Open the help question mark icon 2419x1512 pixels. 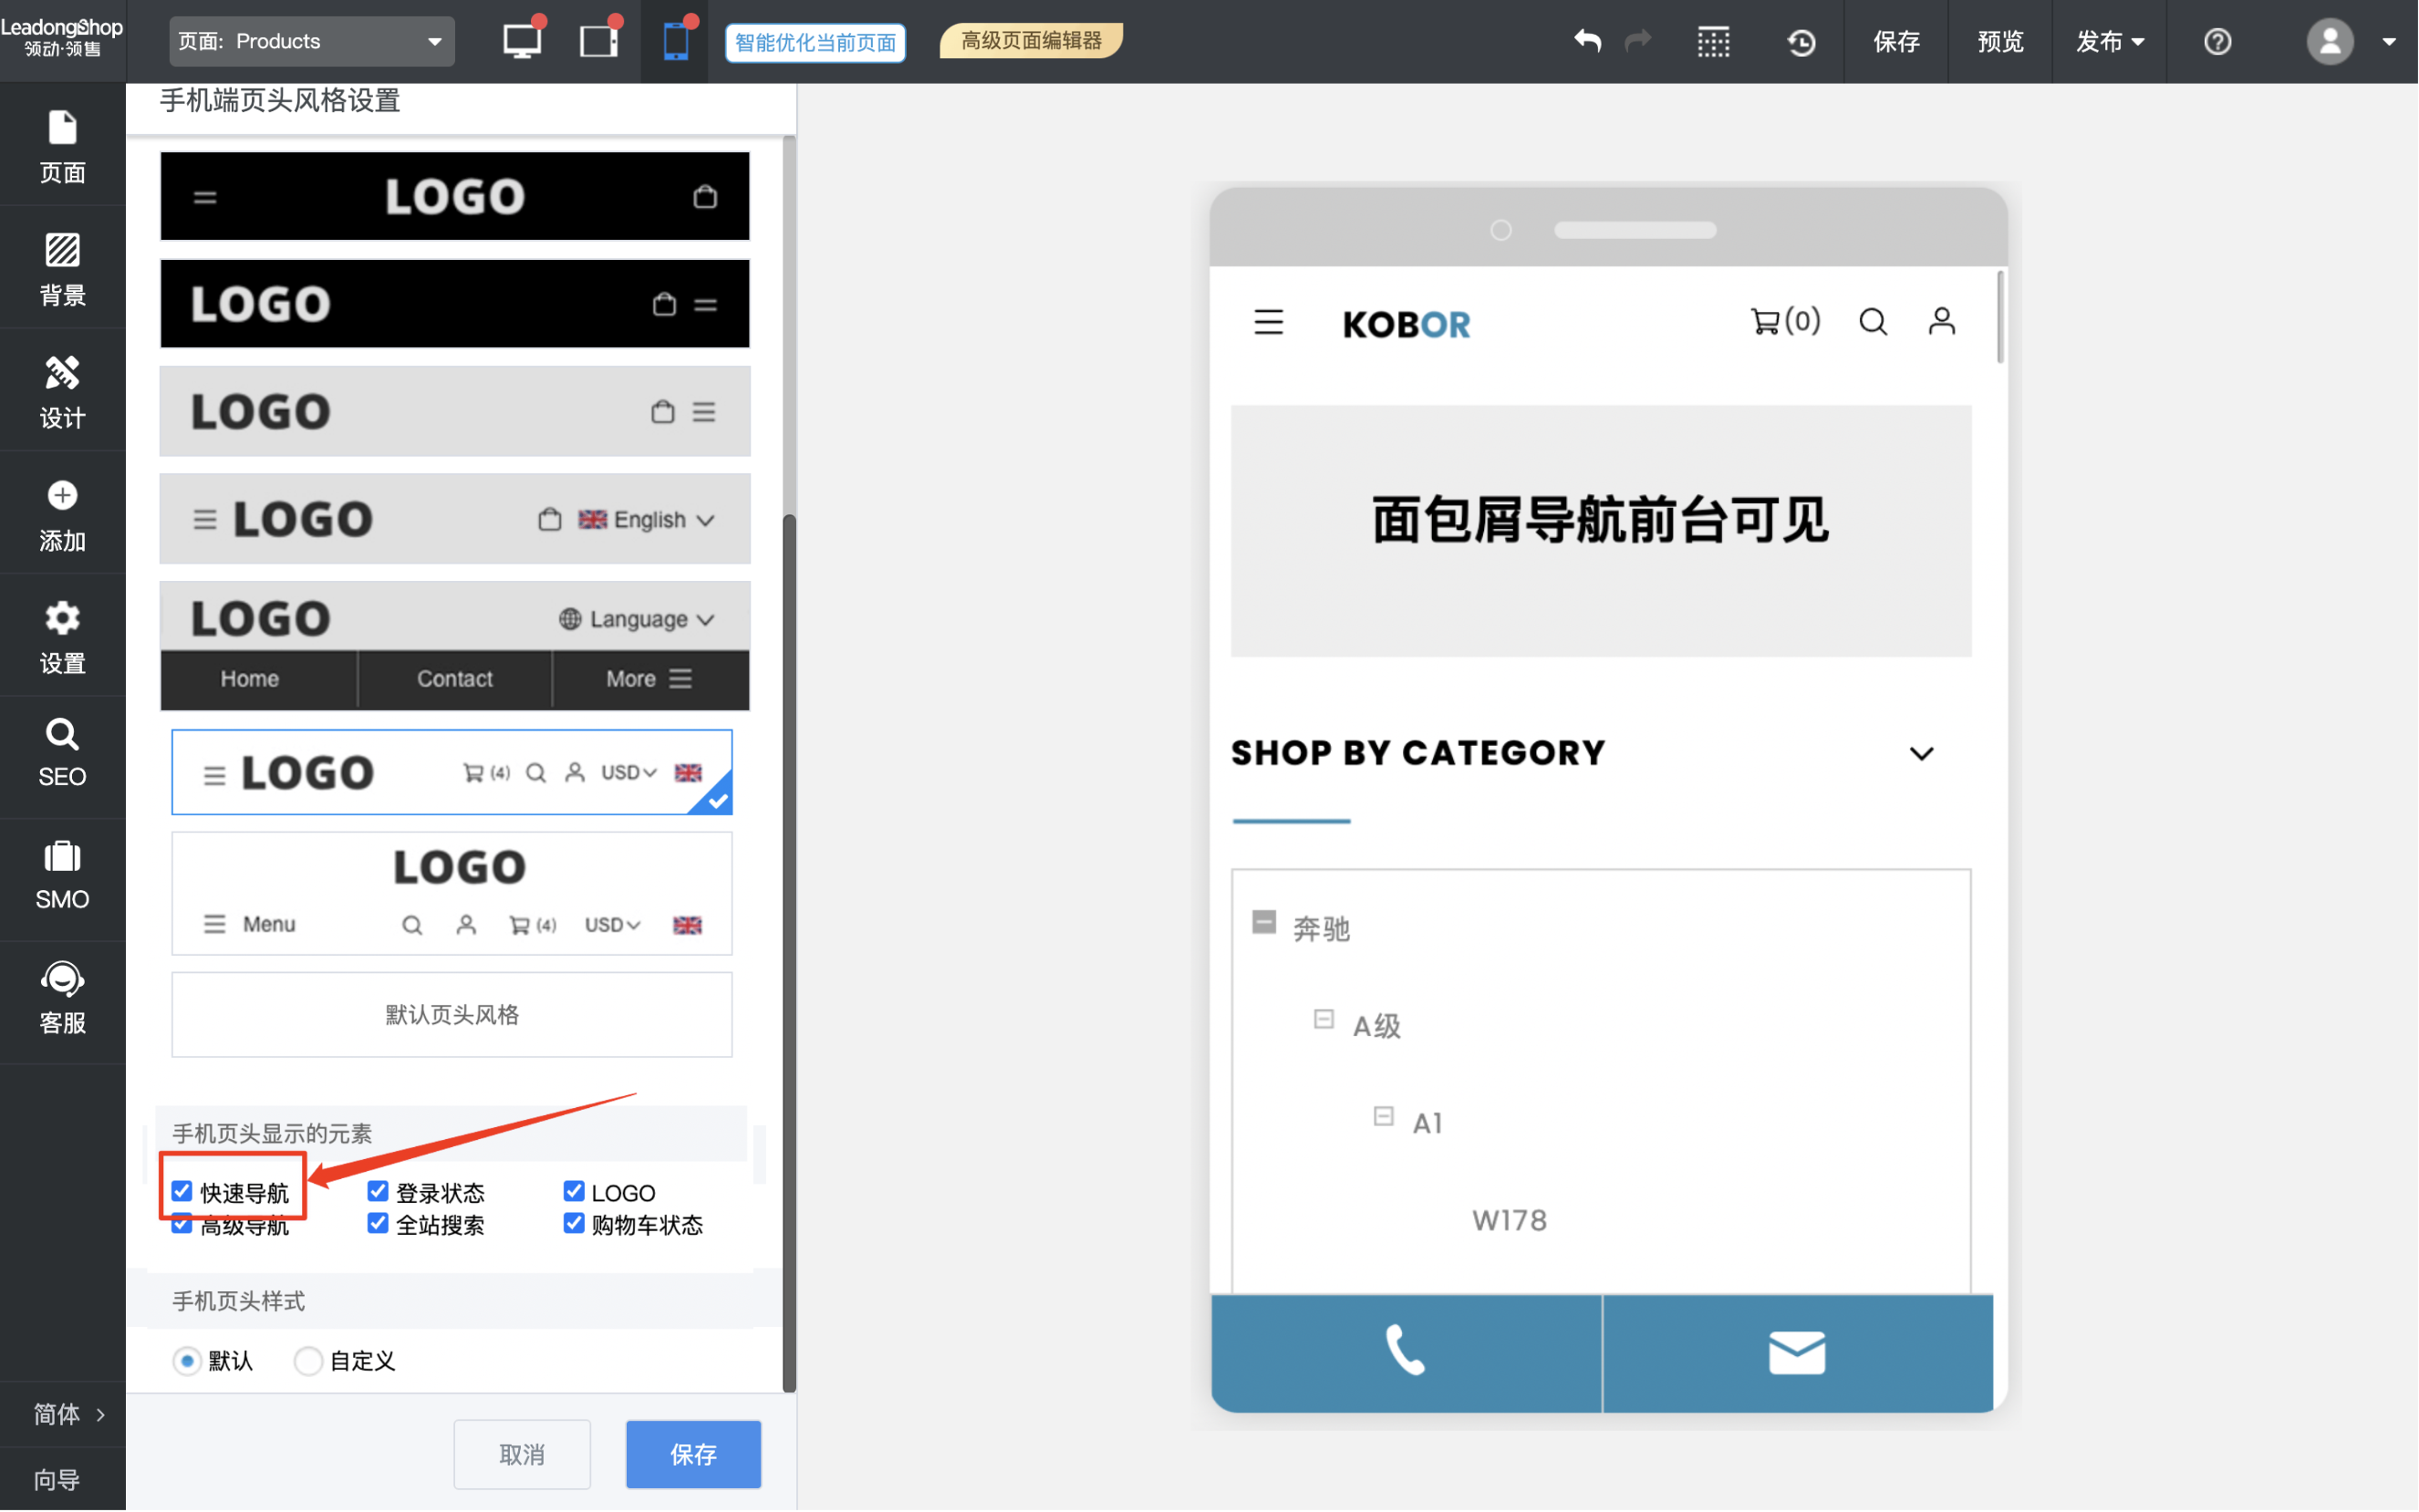(x=2217, y=42)
